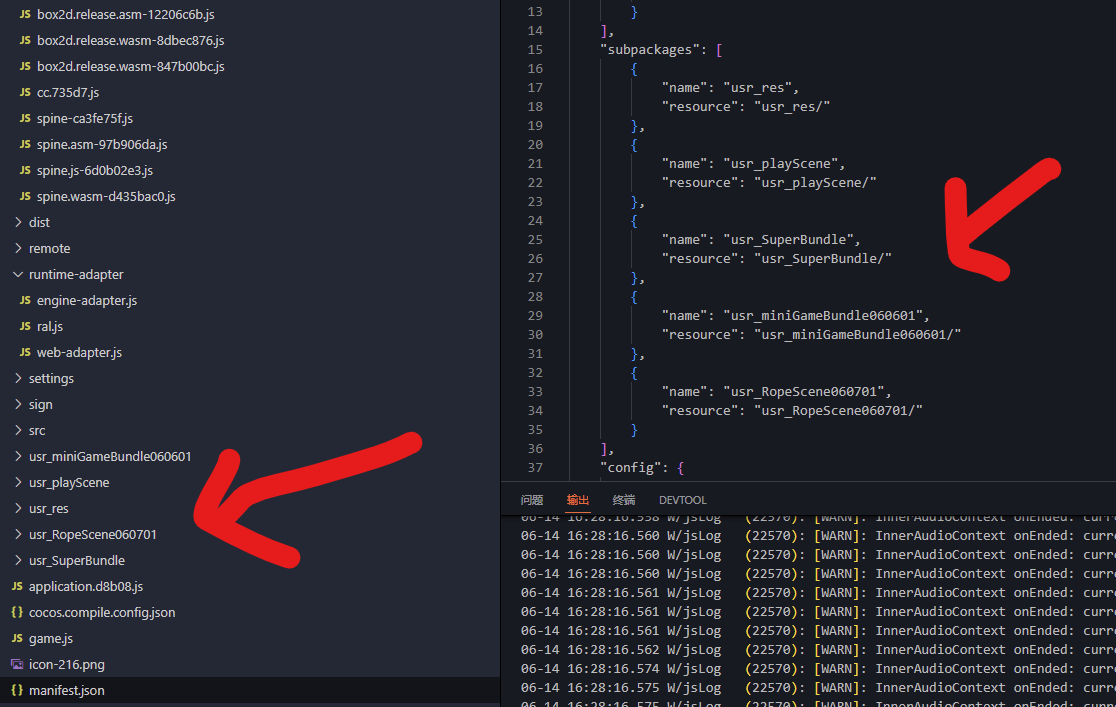Open spine-ca3fe75f.js file
The height and width of the screenshot is (707, 1116).
[x=85, y=118]
